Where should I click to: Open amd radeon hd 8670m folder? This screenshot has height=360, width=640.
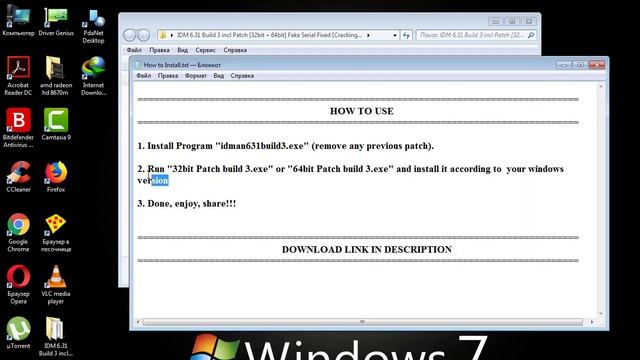pyautogui.click(x=56, y=76)
